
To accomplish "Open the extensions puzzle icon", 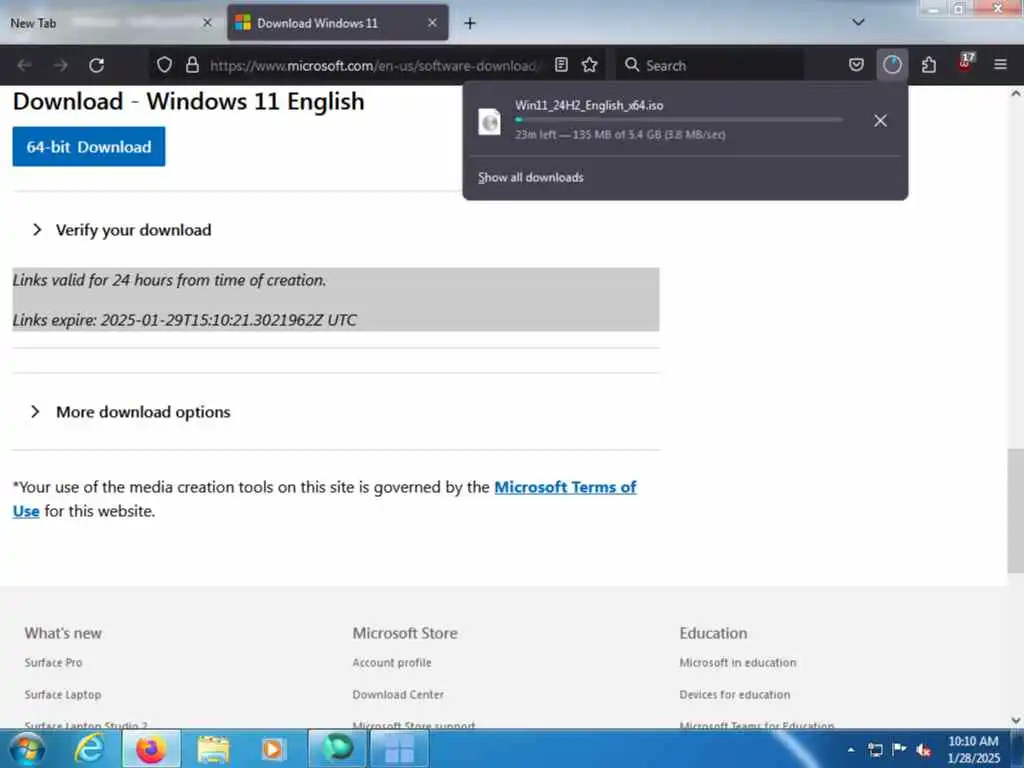I will (929, 65).
